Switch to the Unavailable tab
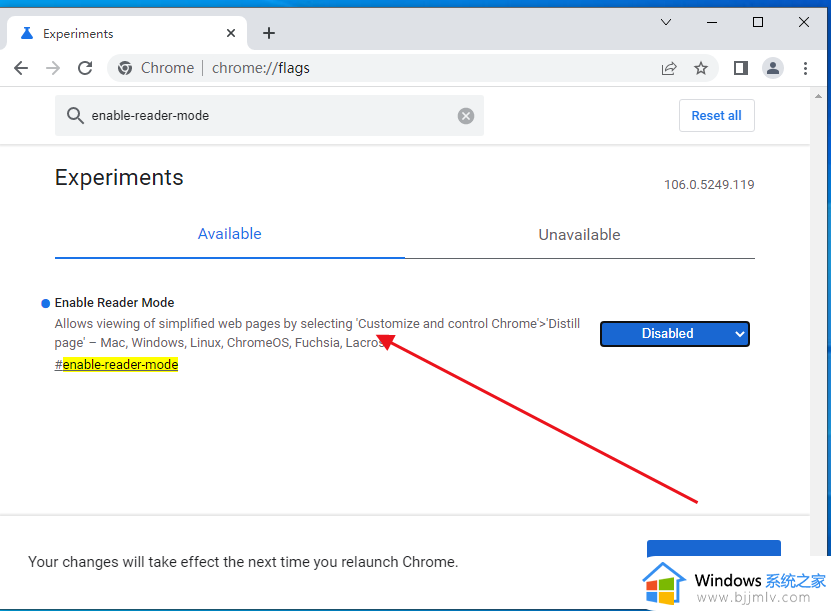The image size is (831, 611). coord(579,235)
